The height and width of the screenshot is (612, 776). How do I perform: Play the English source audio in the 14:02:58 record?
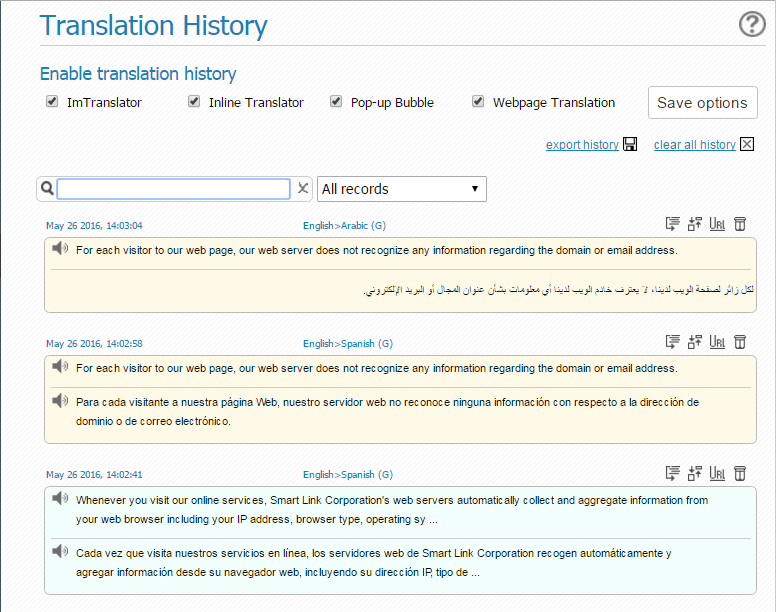[60, 366]
